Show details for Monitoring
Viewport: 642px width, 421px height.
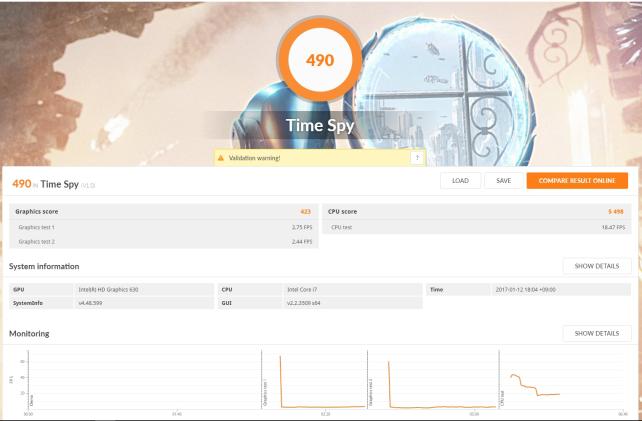pos(597,333)
